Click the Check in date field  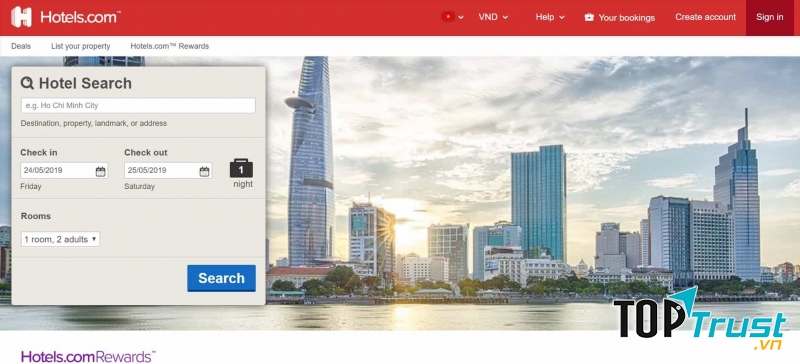point(64,171)
